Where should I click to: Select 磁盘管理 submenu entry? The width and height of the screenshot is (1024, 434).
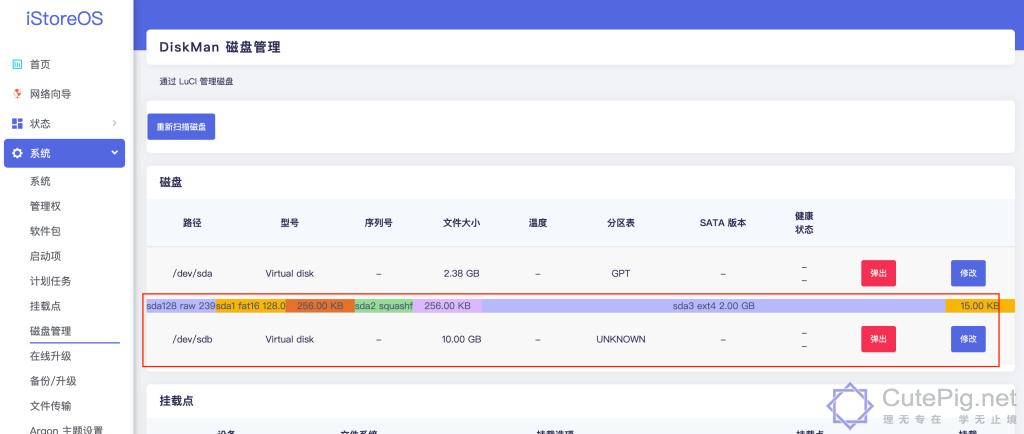pos(50,331)
